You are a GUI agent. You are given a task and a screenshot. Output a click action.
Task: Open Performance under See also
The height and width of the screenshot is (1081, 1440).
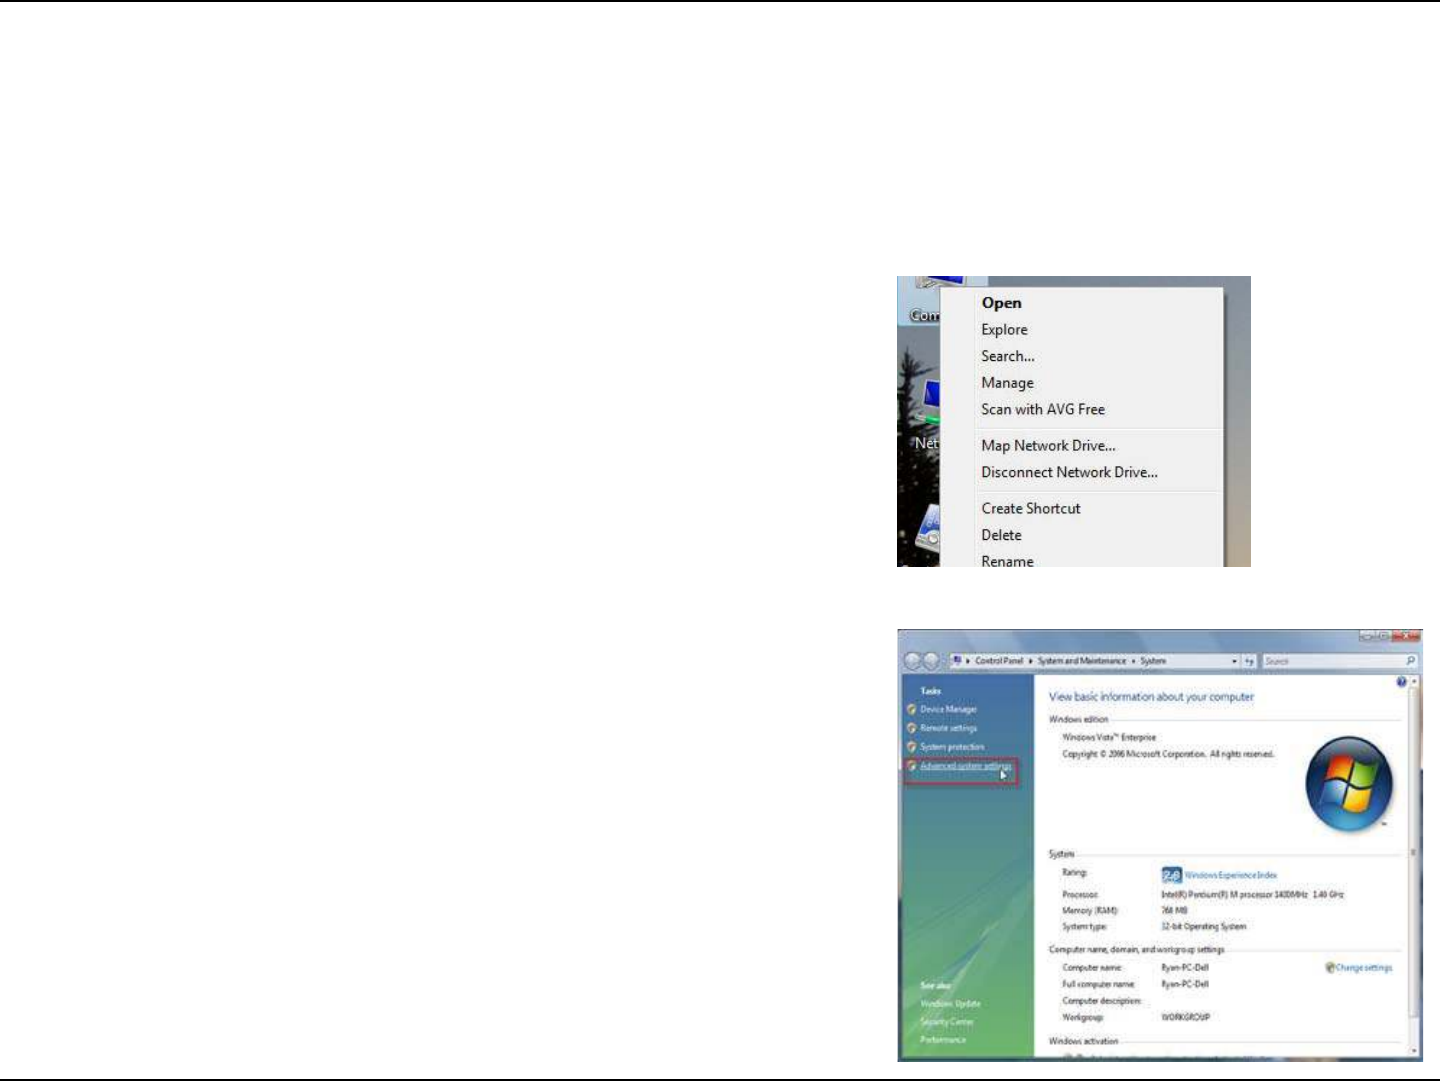[x=943, y=1040]
